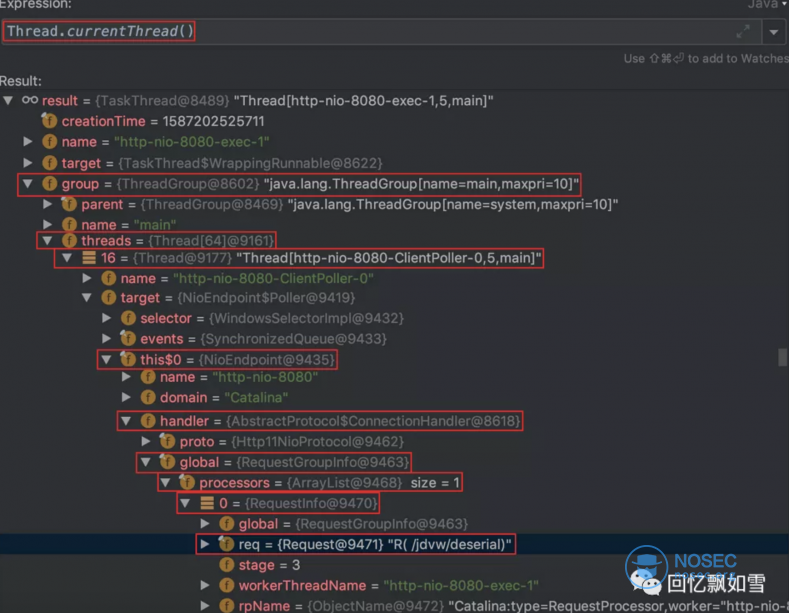
Task: Collapse element 0 RequestInfo@9470 node
Action: (185, 503)
